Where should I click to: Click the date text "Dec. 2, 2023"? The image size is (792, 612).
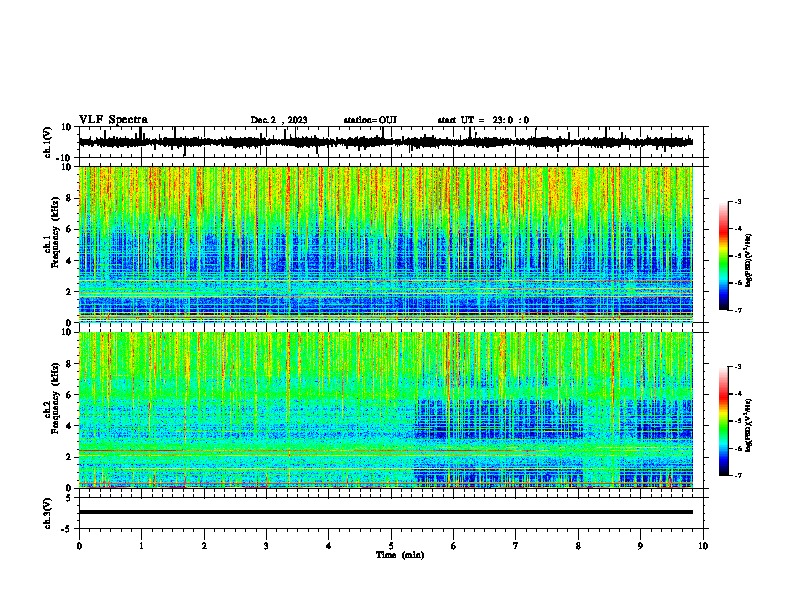[x=279, y=120]
